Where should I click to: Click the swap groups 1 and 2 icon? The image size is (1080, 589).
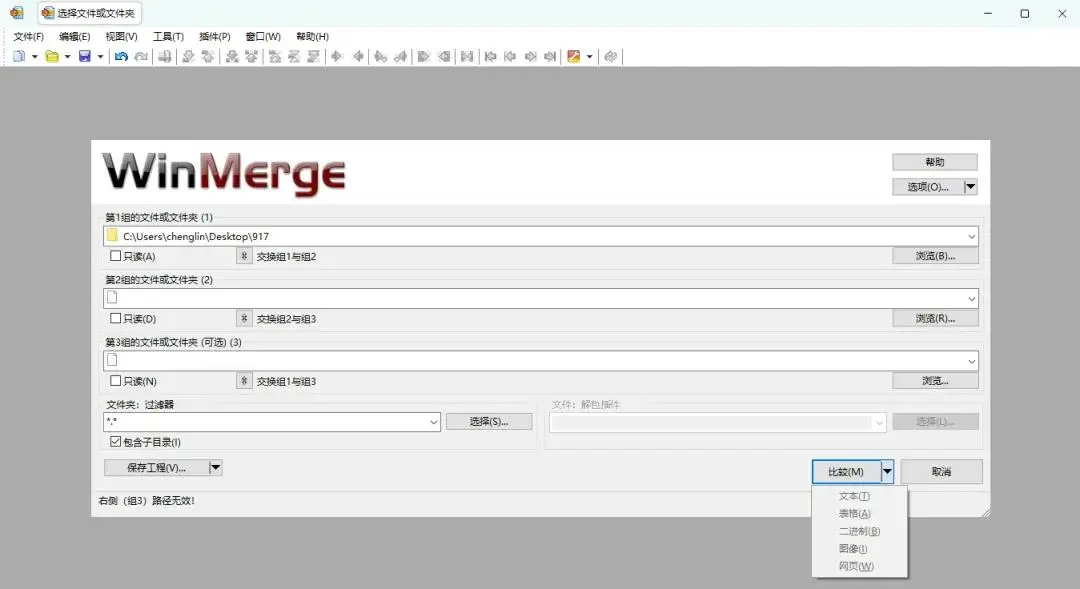point(244,256)
